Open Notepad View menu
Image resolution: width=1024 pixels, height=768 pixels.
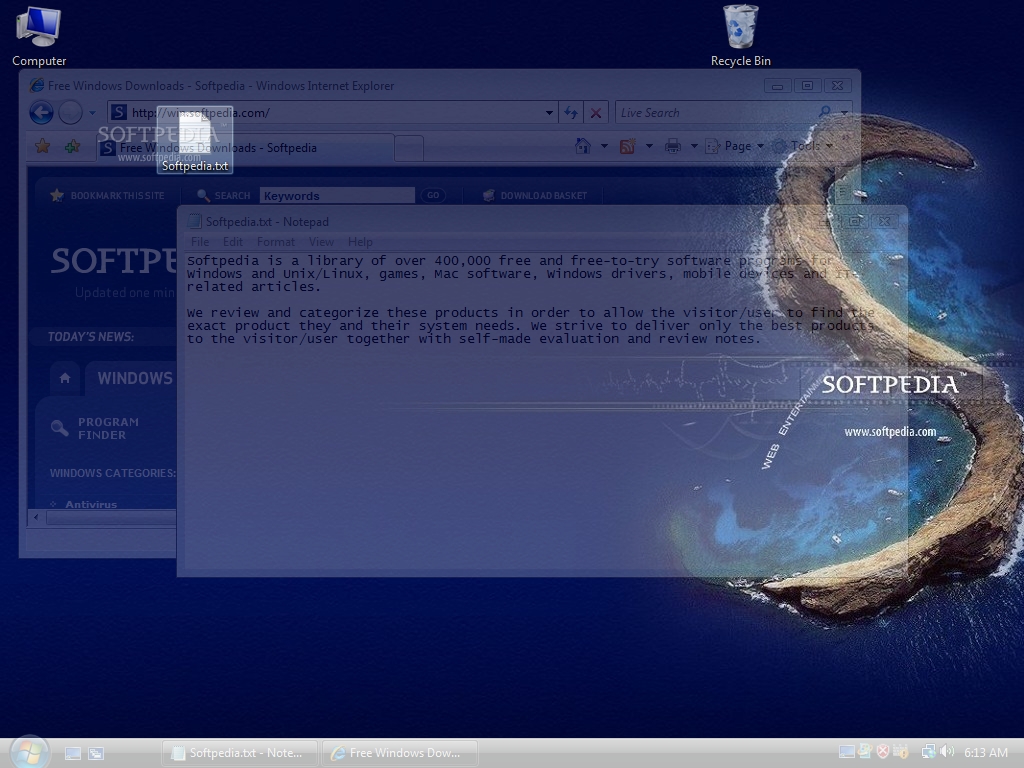[x=321, y=242]
